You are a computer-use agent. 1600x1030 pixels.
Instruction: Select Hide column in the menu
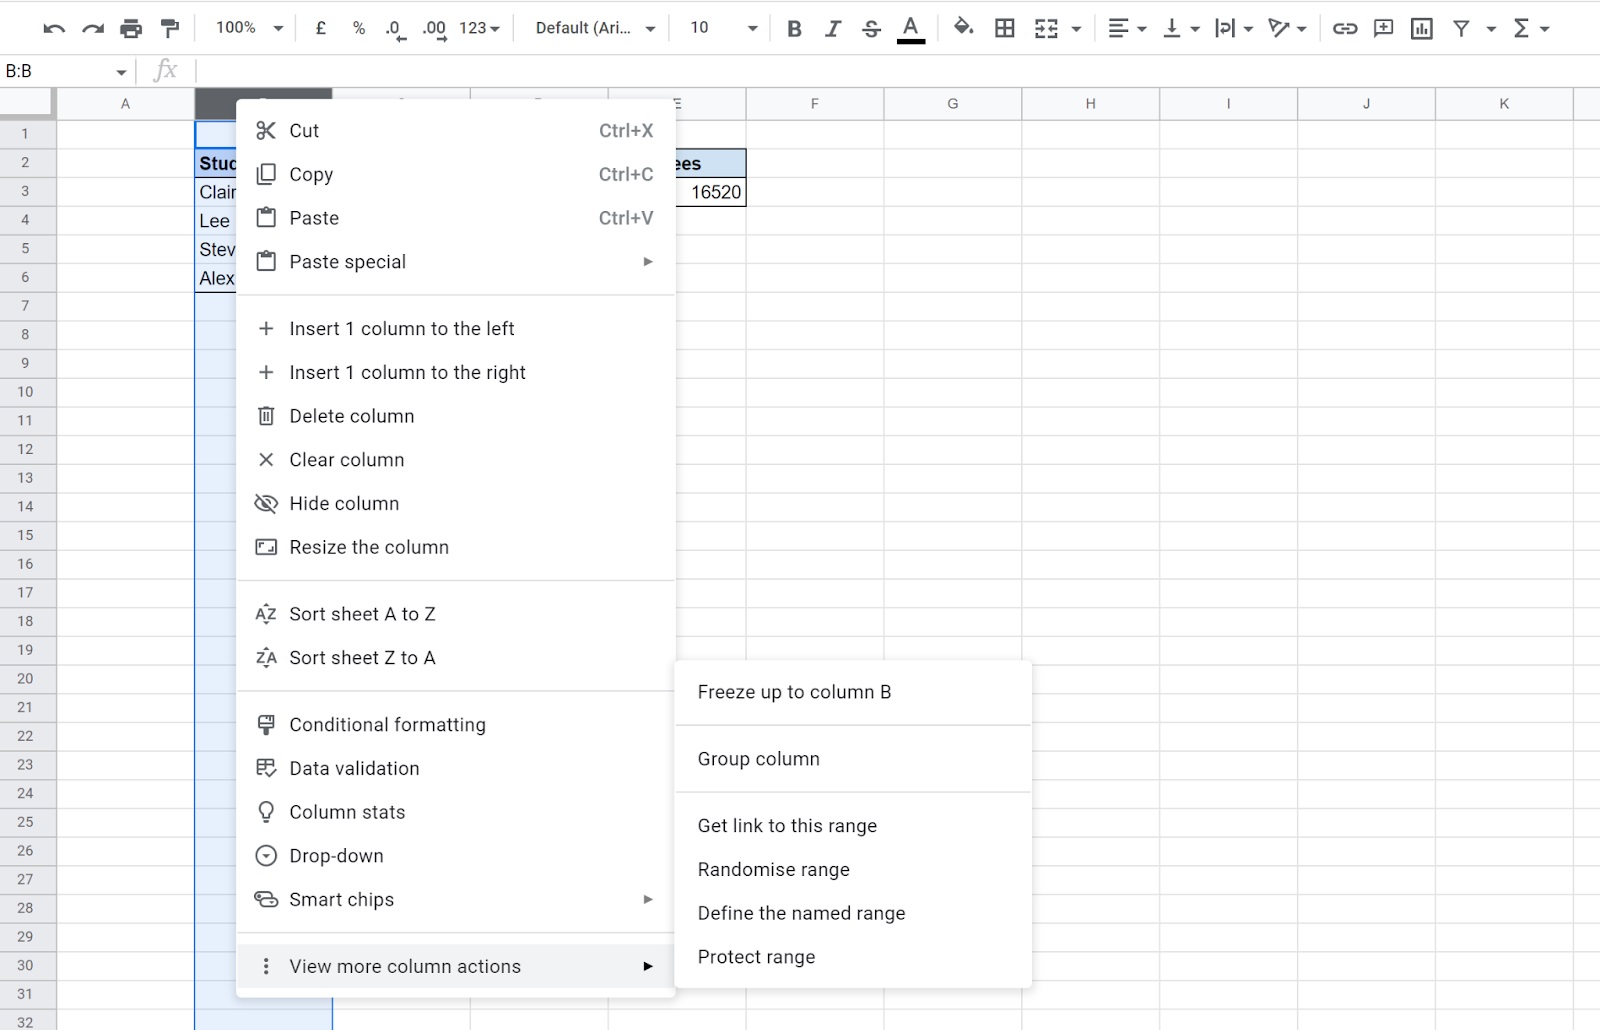pyautogui.click(x=344, y=504)
